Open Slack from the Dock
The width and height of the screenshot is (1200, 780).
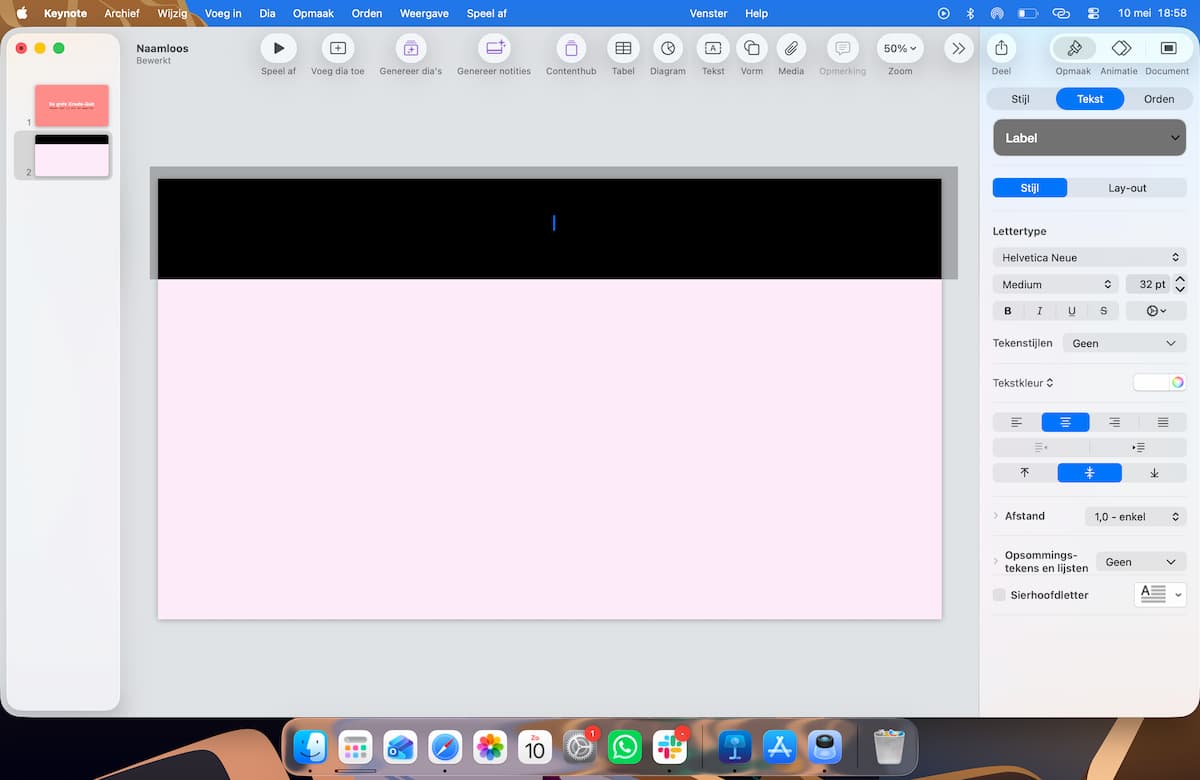tap(669, 747)
